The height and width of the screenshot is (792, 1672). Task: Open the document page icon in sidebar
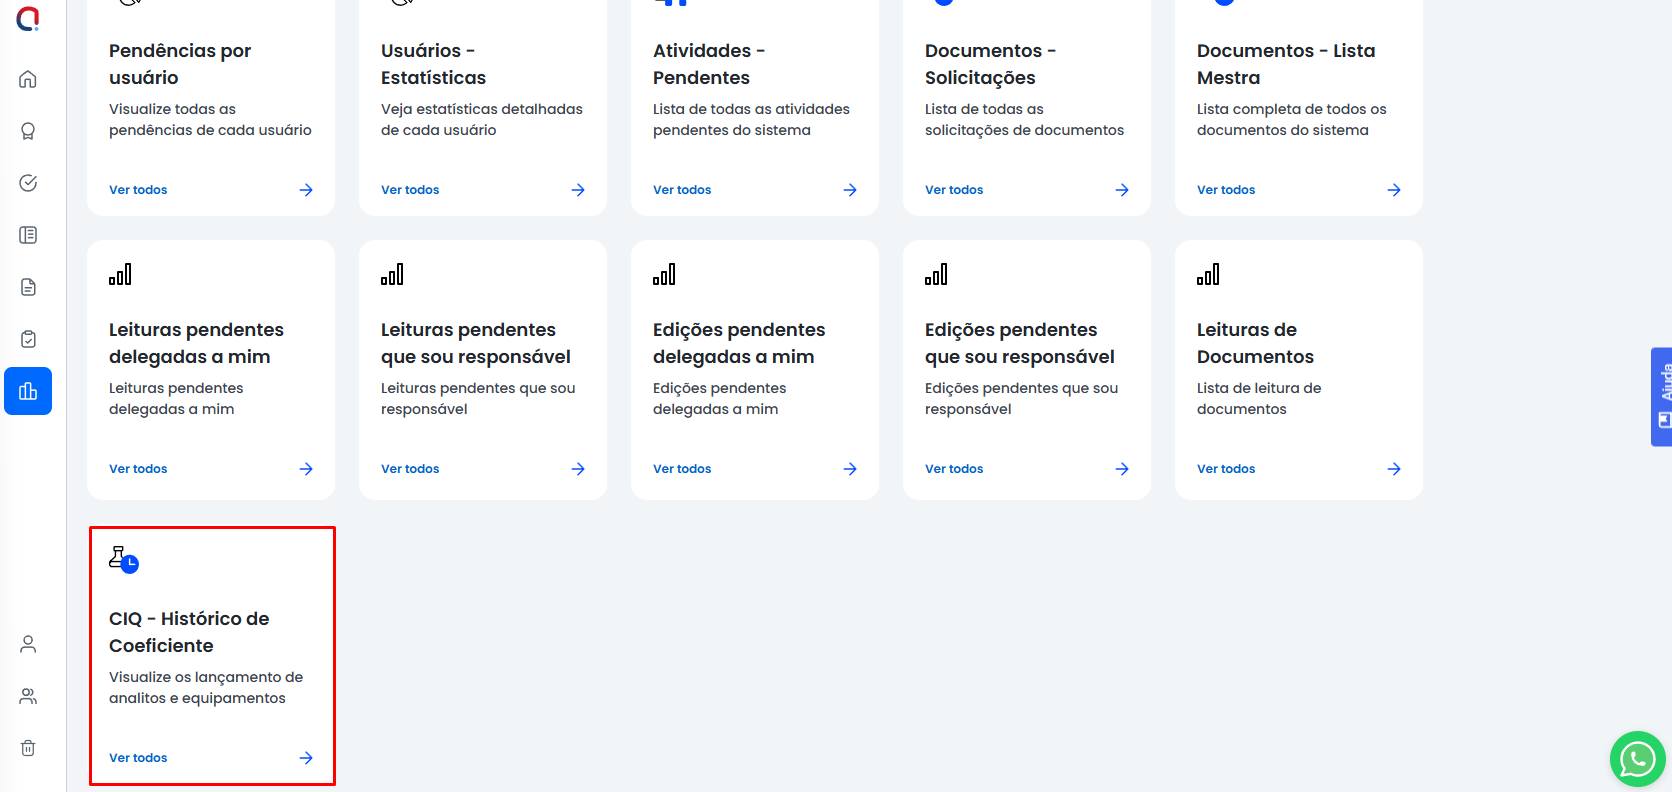[x=28, y=287]
